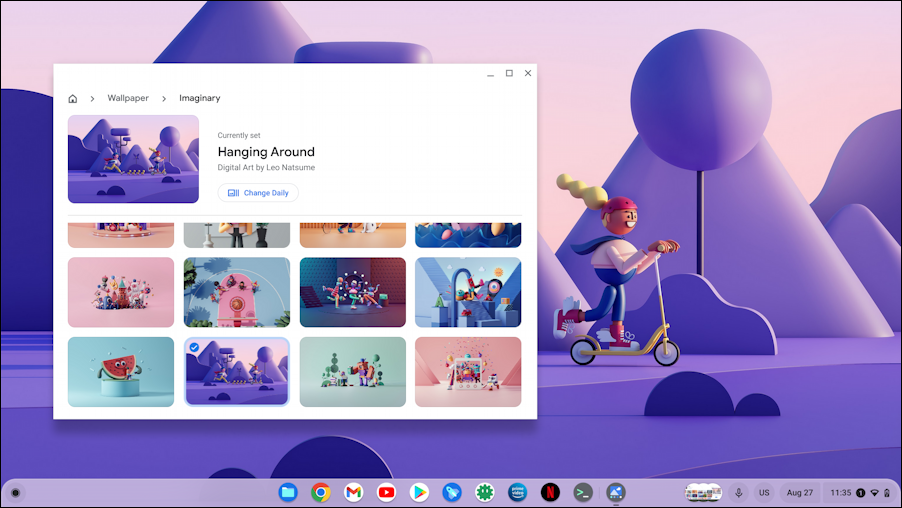Viewport: 902px width, 508px height.
Task: Open Prime Video from the shelf
Action: 518,492
